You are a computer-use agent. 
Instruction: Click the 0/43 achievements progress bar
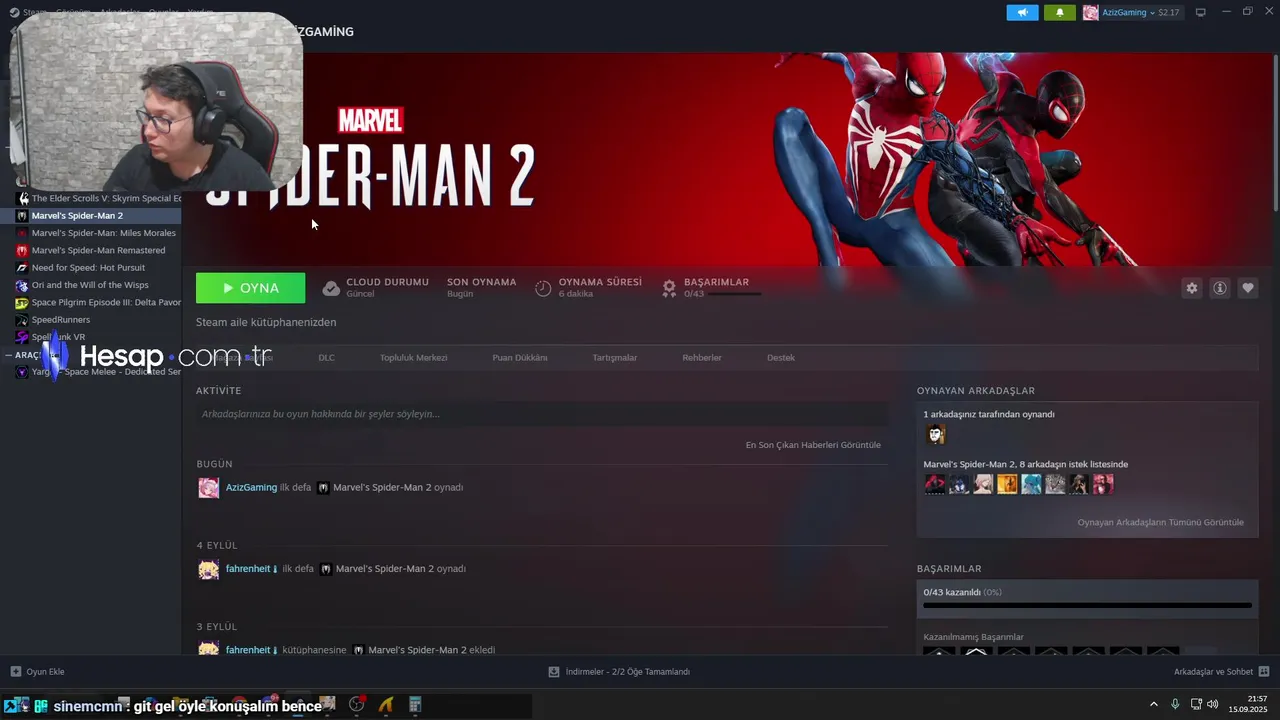(1087, 605)
